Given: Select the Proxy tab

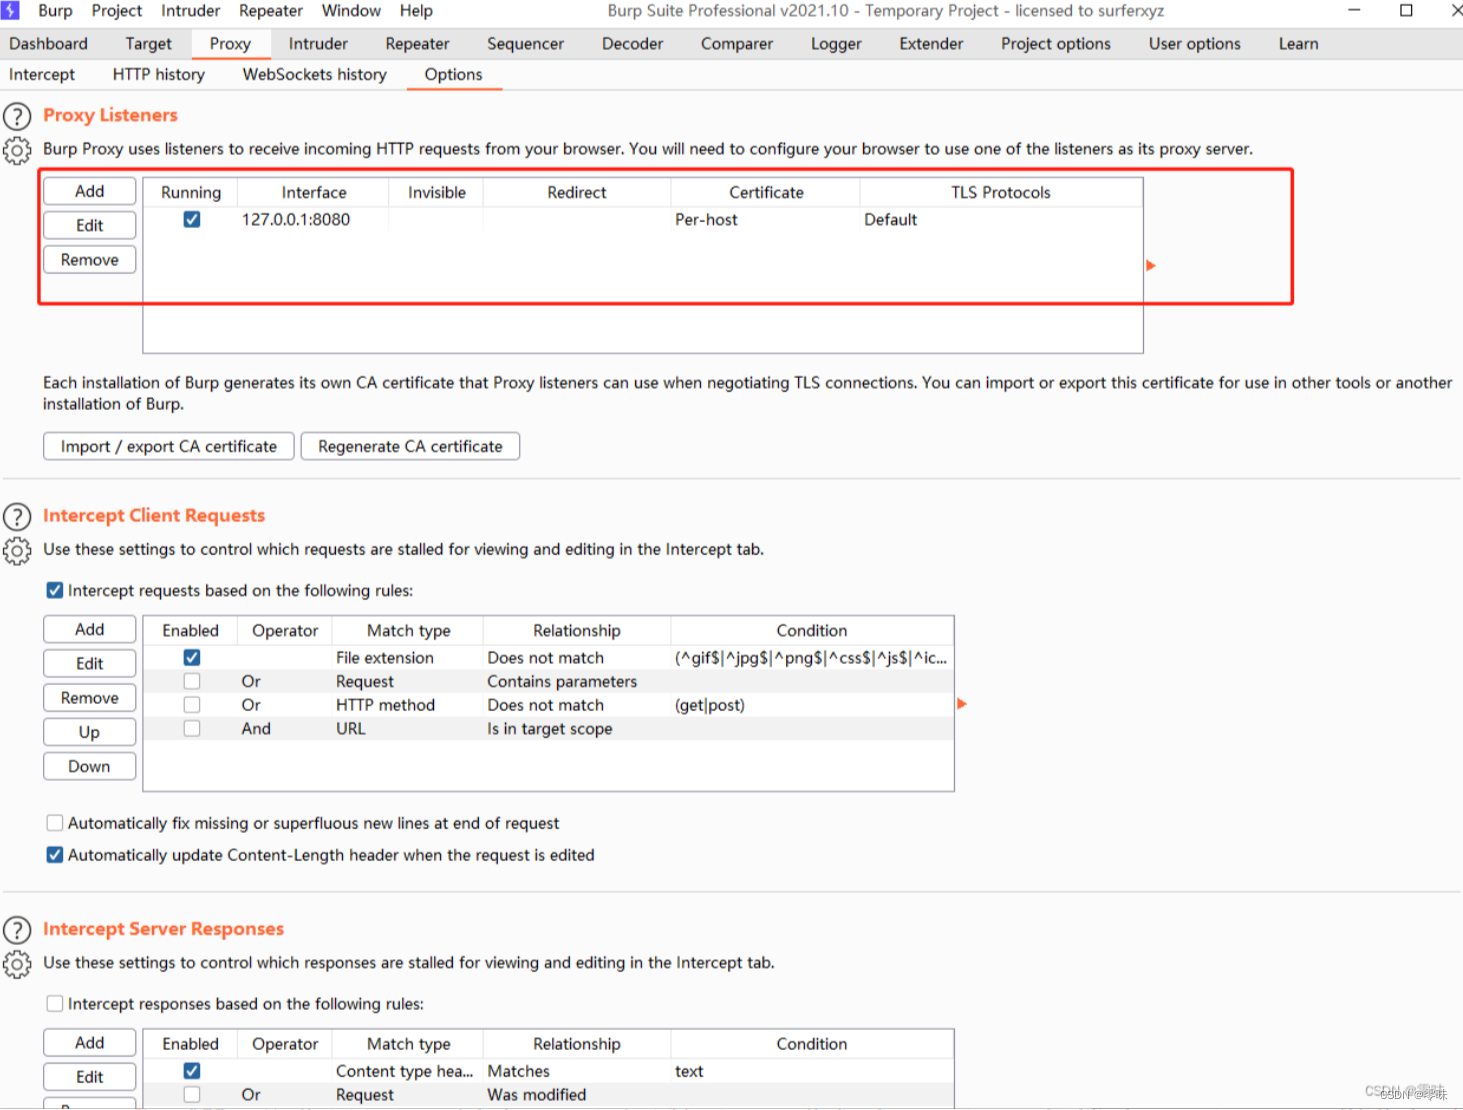Looking at the screenshot, I should pyautogui.click(x=230, y=44).
